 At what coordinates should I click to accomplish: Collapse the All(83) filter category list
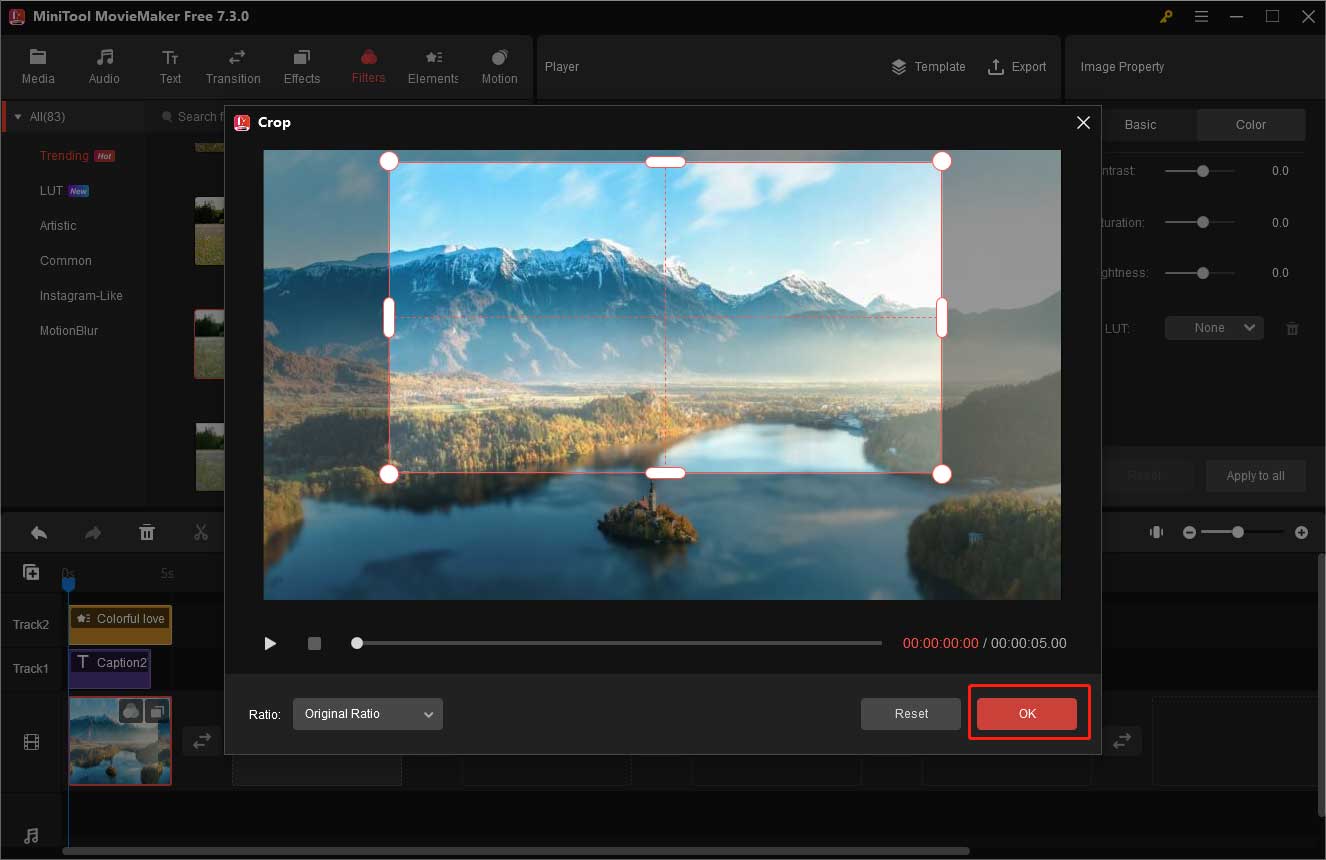17,117
